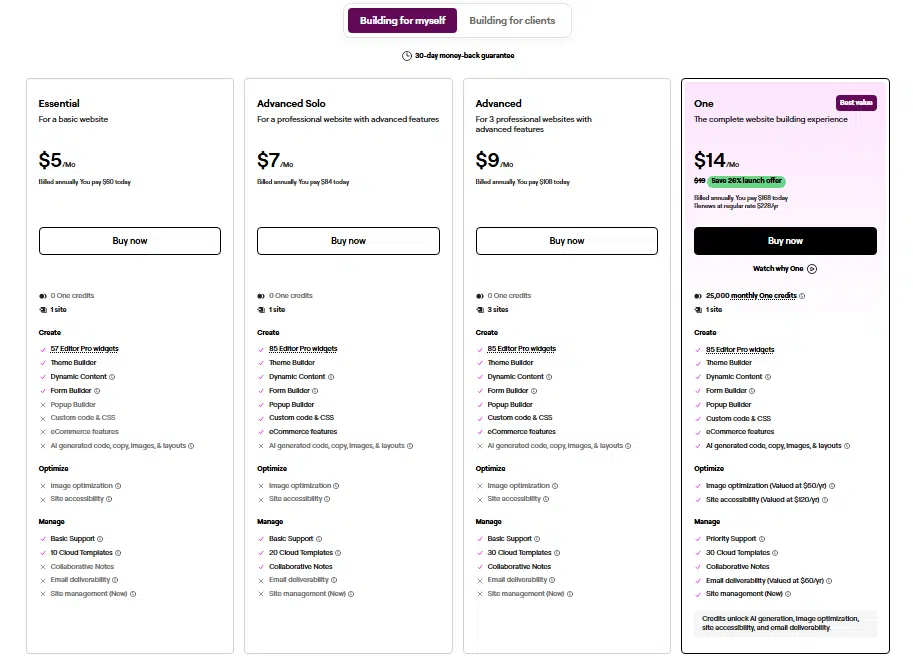Click the site icon beside 1 site under Advanced Solo

262,309
